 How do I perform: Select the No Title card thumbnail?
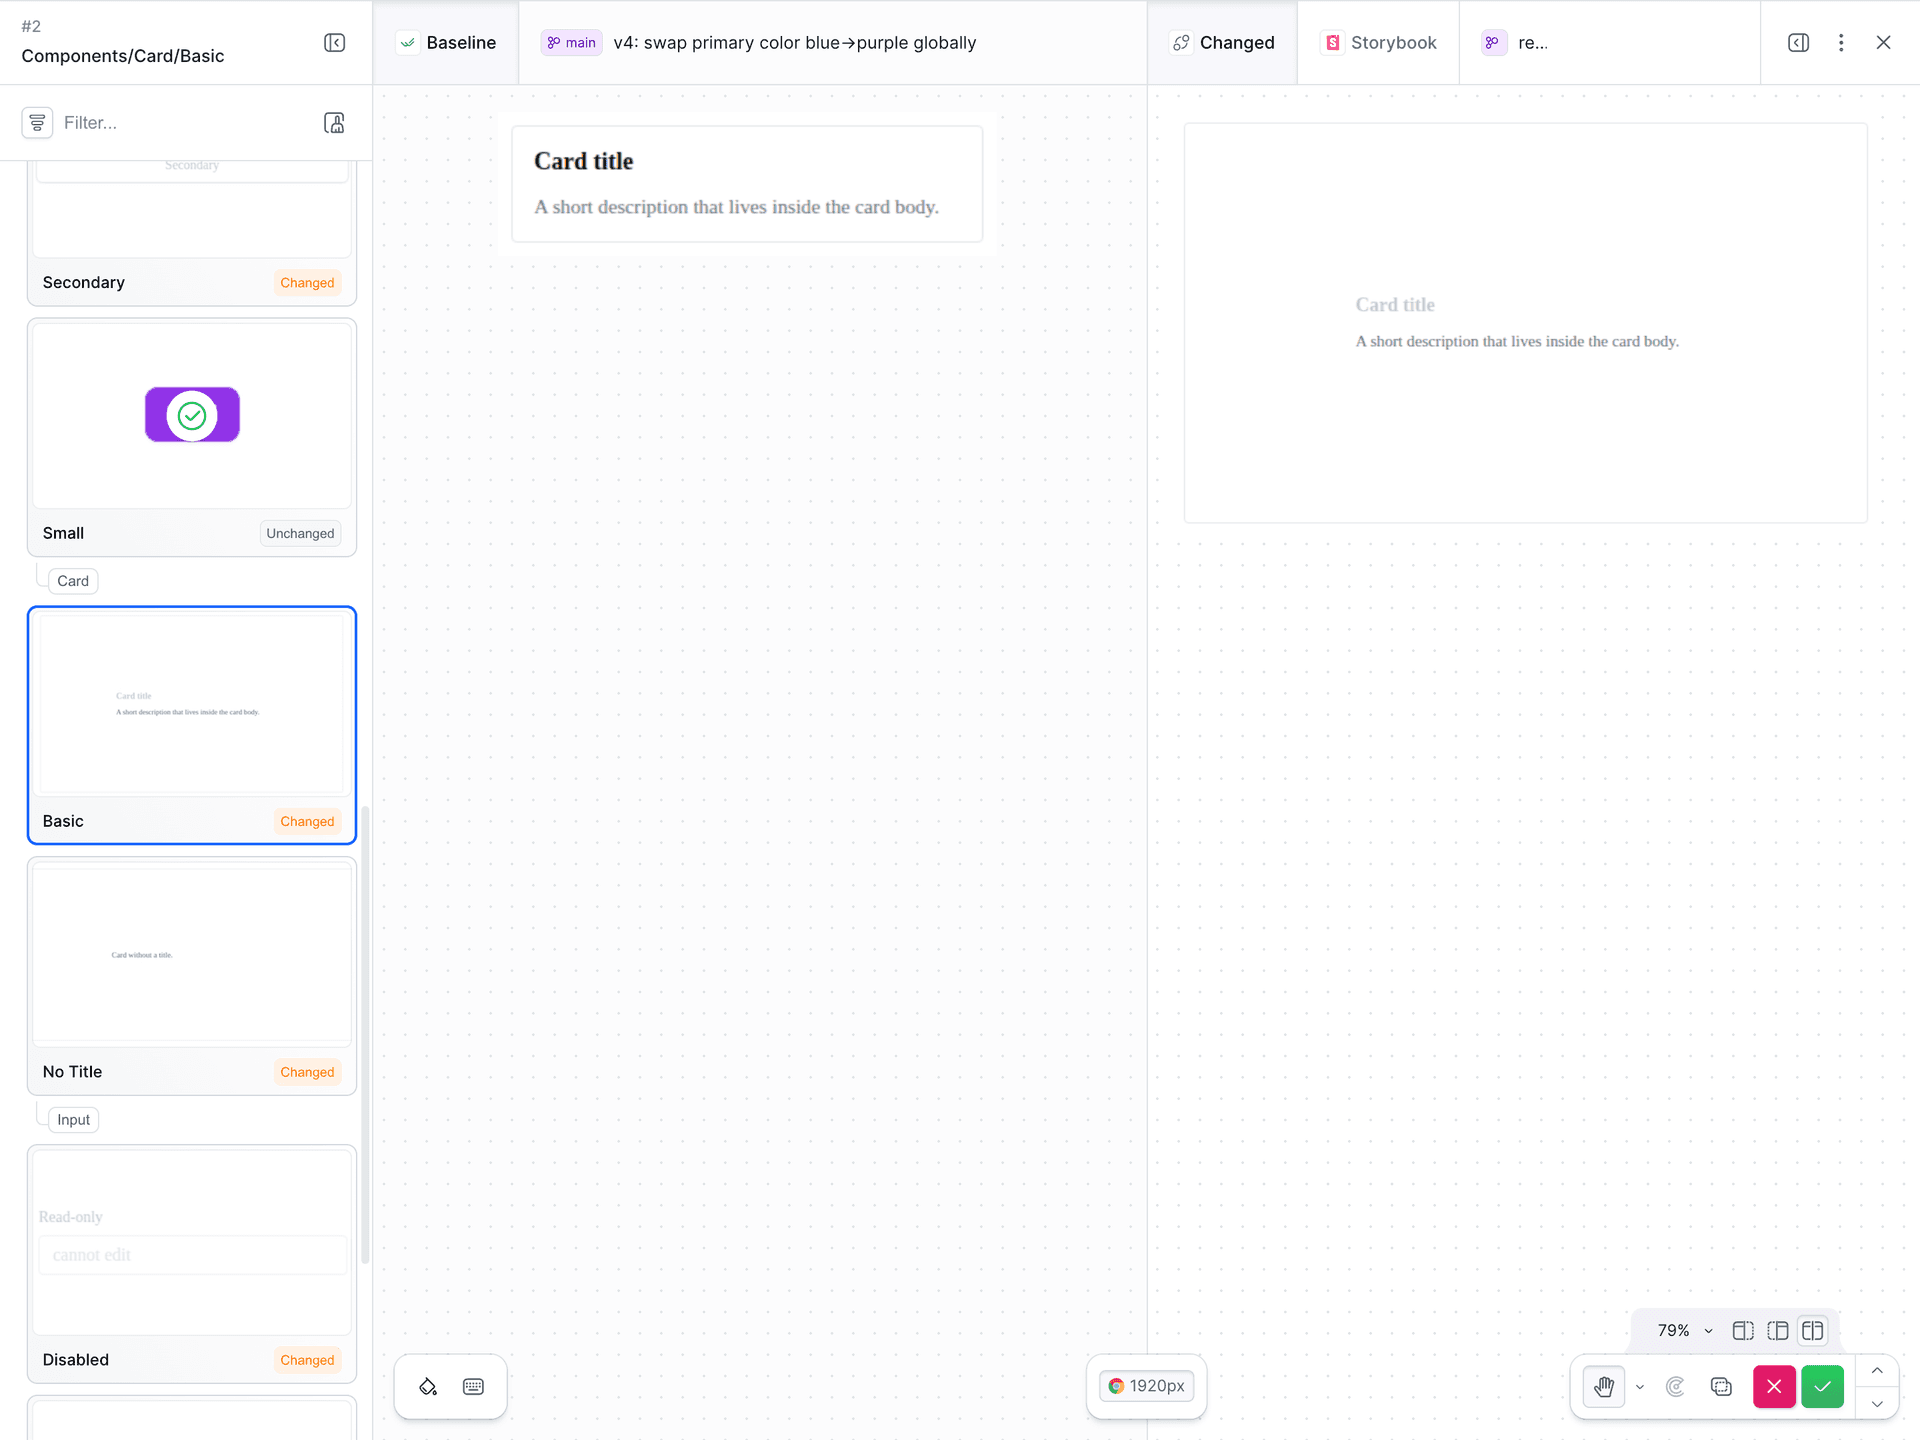point(192,976)
